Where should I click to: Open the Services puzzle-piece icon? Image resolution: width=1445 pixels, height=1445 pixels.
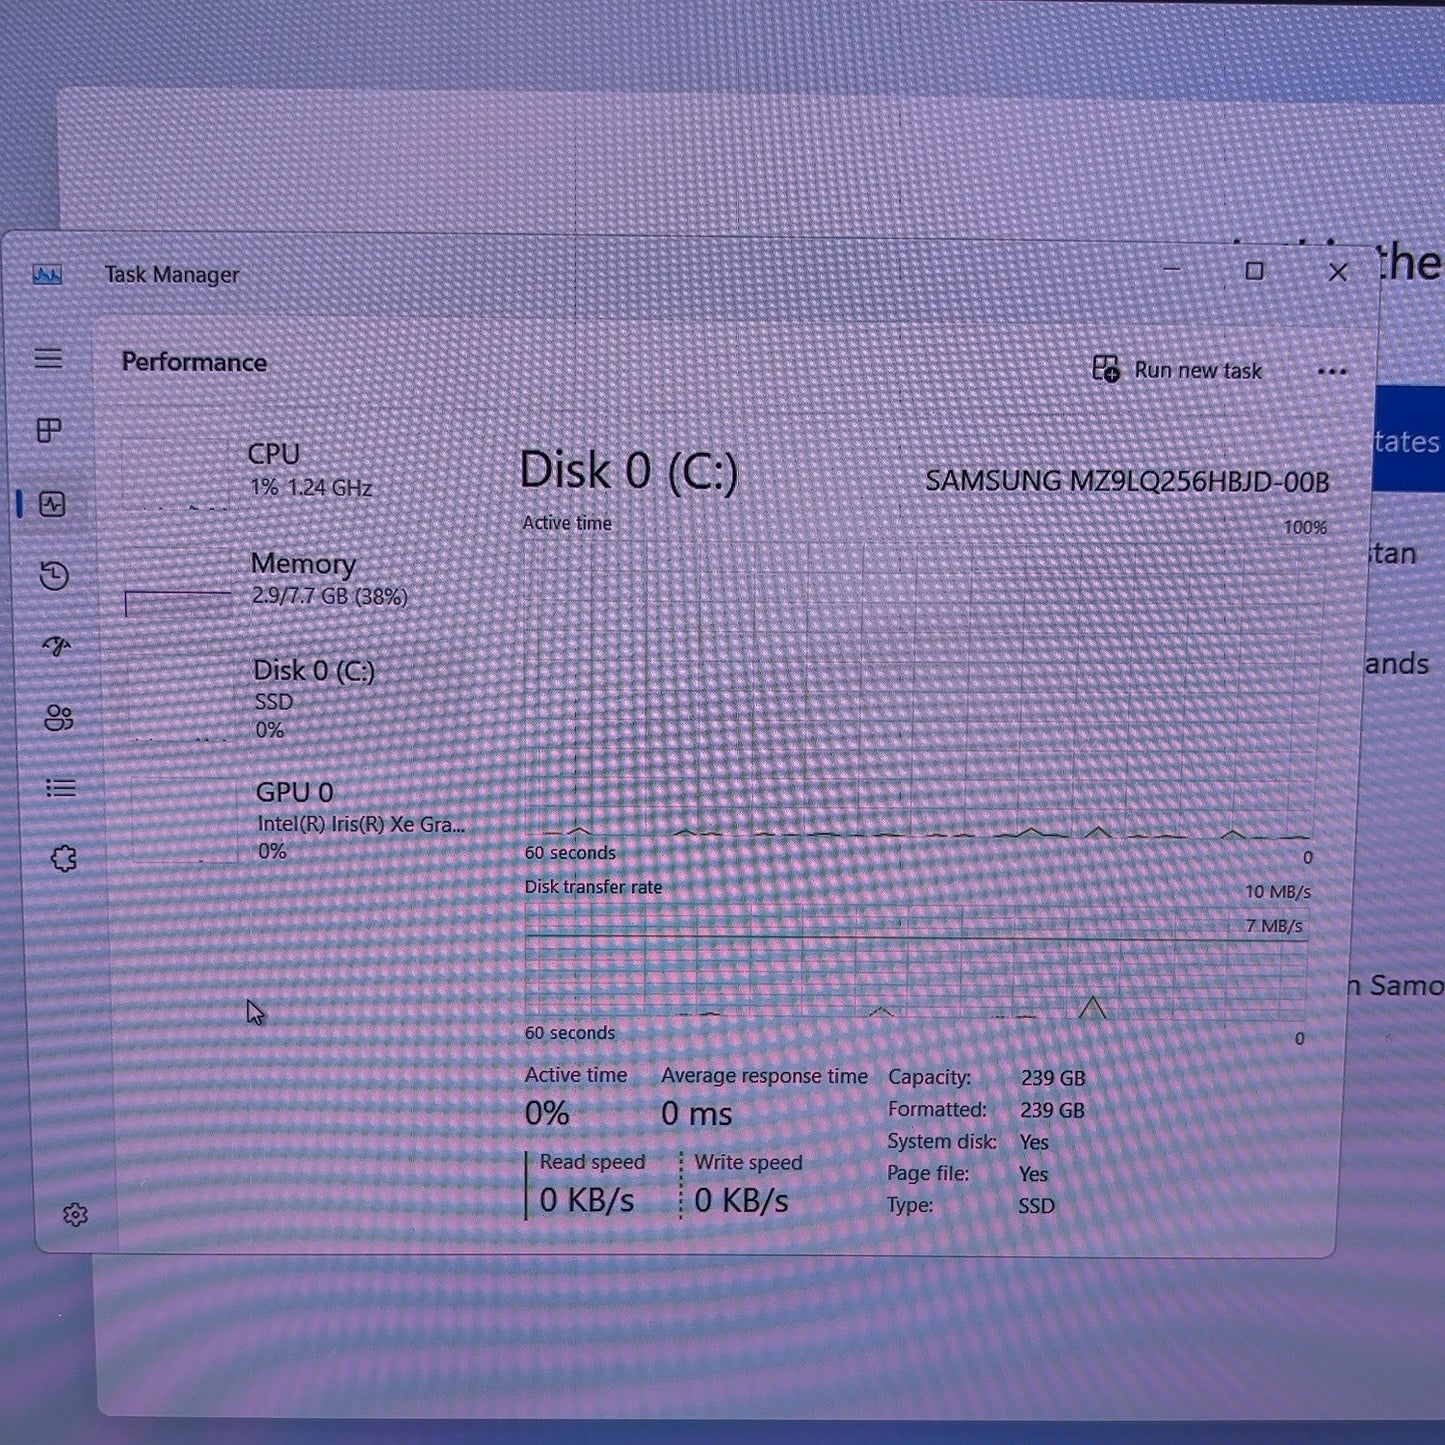[x=64, y=858]
